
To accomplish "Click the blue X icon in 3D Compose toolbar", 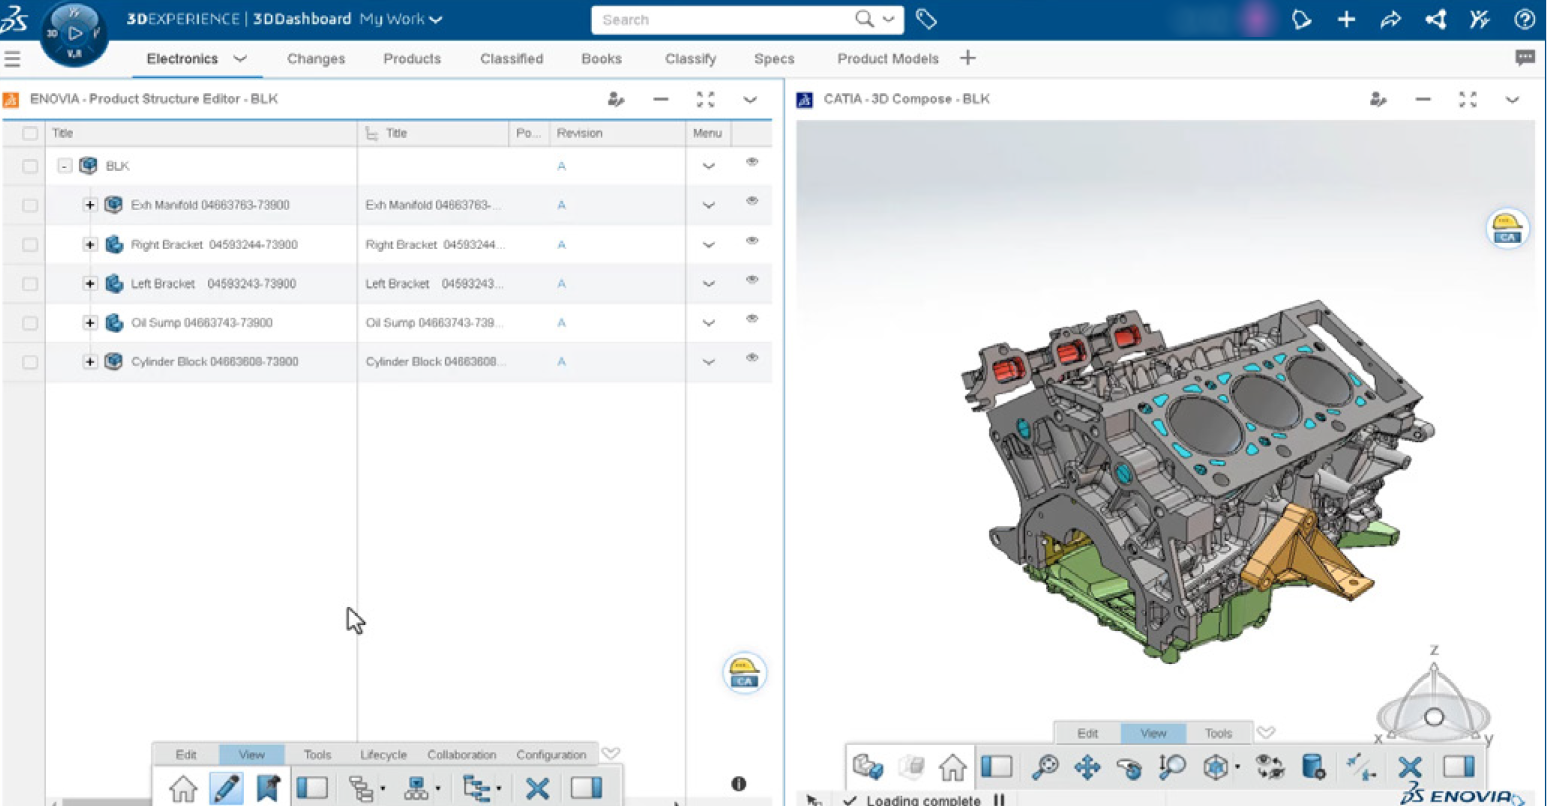I will [x=1410, y=767].
